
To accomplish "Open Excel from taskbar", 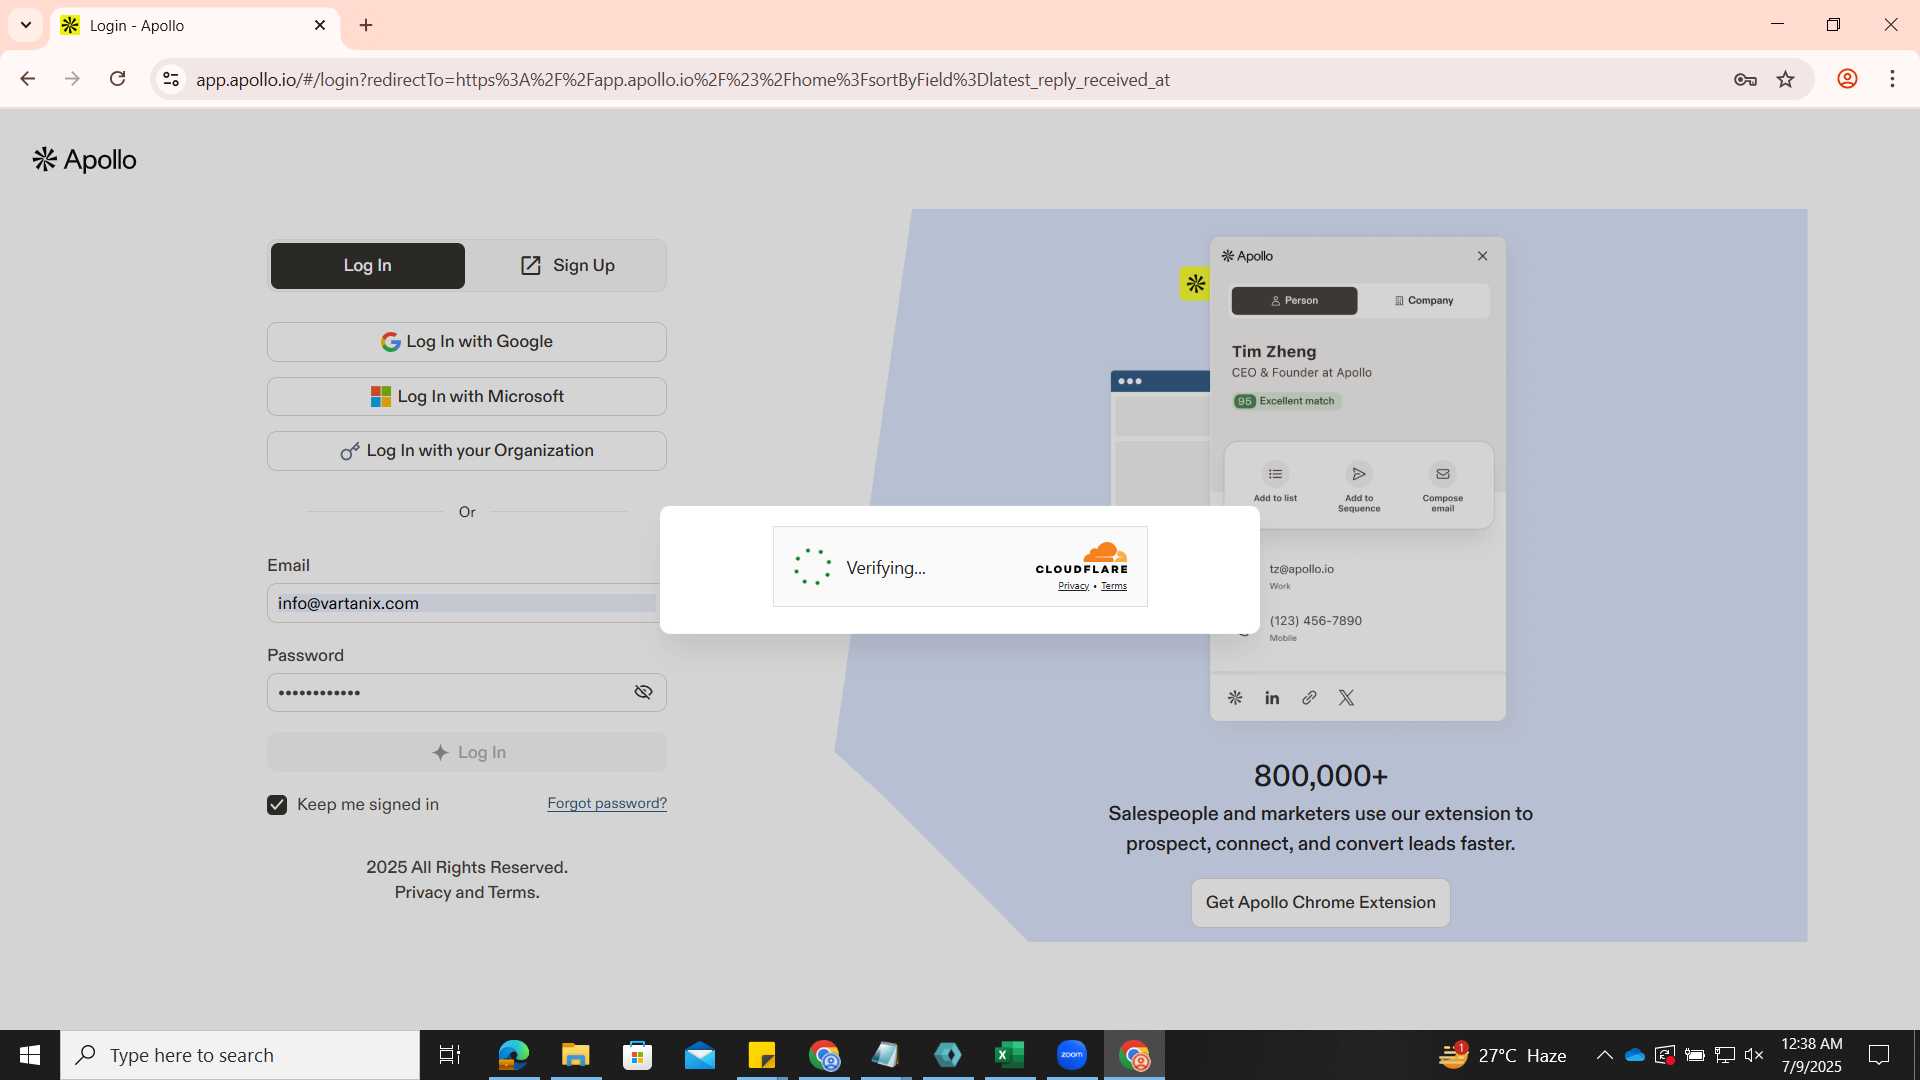I will click(1010, 1055).
